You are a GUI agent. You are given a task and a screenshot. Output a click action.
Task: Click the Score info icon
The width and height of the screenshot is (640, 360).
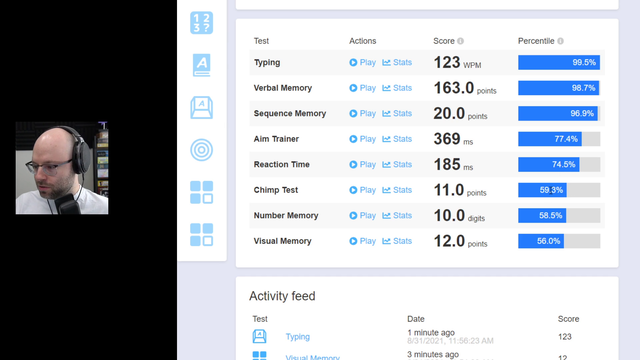pyautogui.click(x=460, y=41)
